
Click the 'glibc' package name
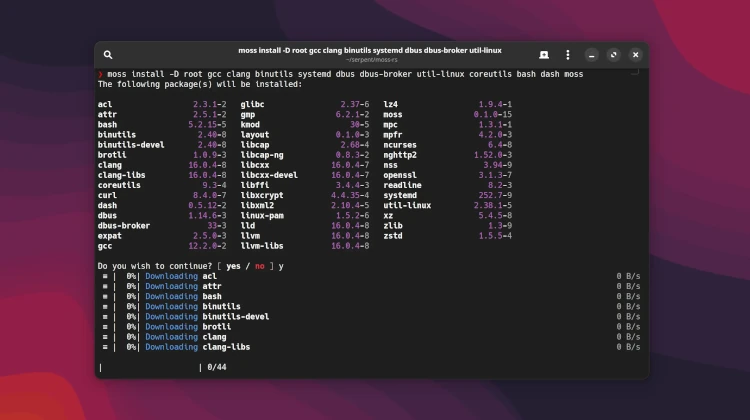(x=252, y=104)
